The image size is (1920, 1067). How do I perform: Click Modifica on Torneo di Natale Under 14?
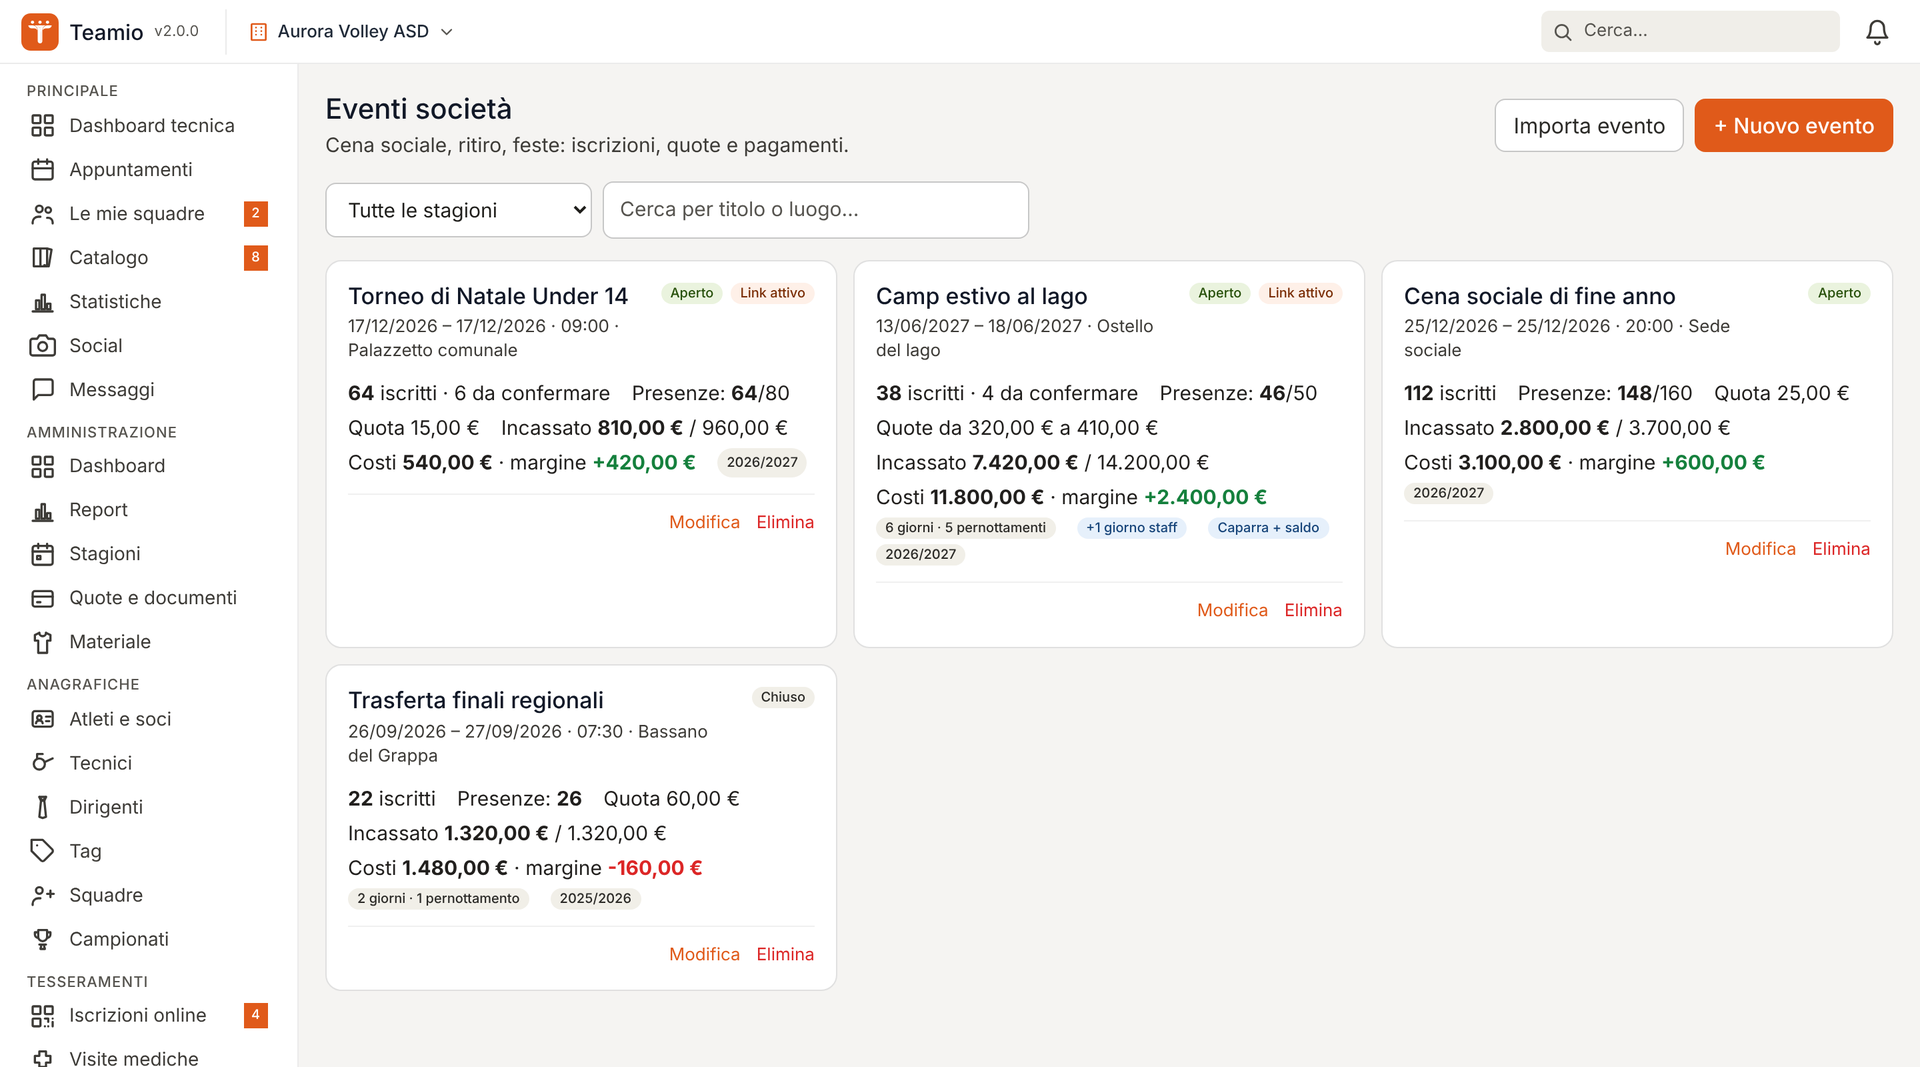tap(704, 522)
